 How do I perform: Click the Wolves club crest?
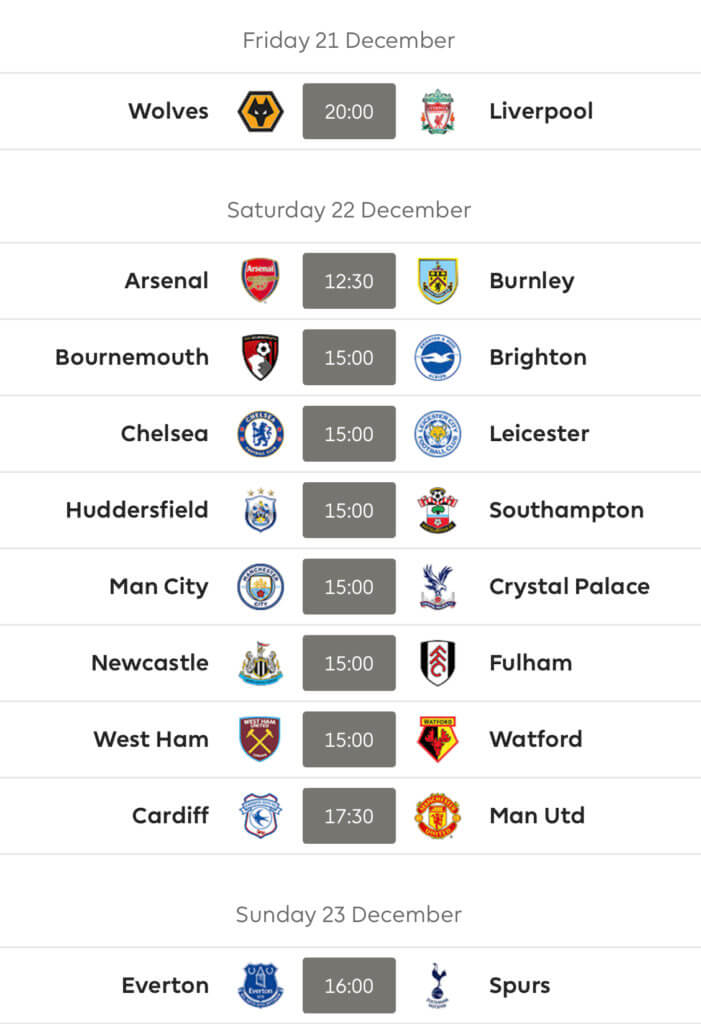pyautogui.click(x=260, y=111)
